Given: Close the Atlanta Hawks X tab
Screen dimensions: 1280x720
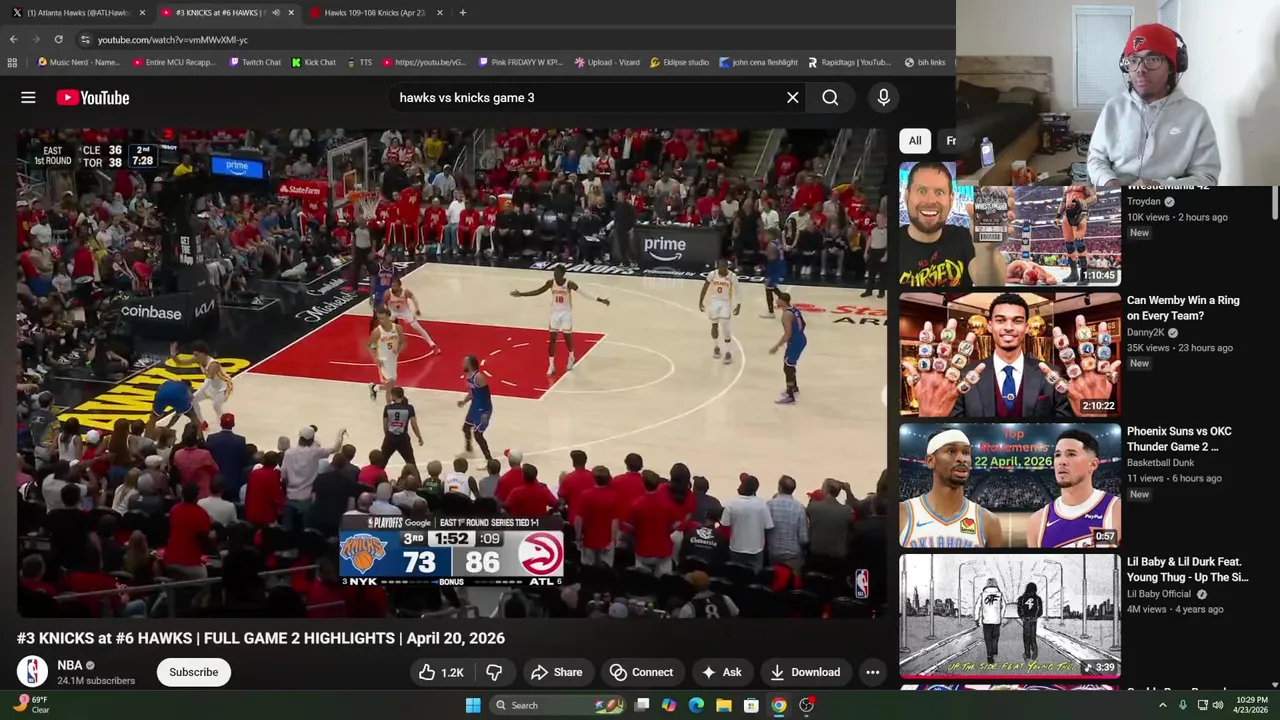Looking at the screenshot, I should click(142, 13).
